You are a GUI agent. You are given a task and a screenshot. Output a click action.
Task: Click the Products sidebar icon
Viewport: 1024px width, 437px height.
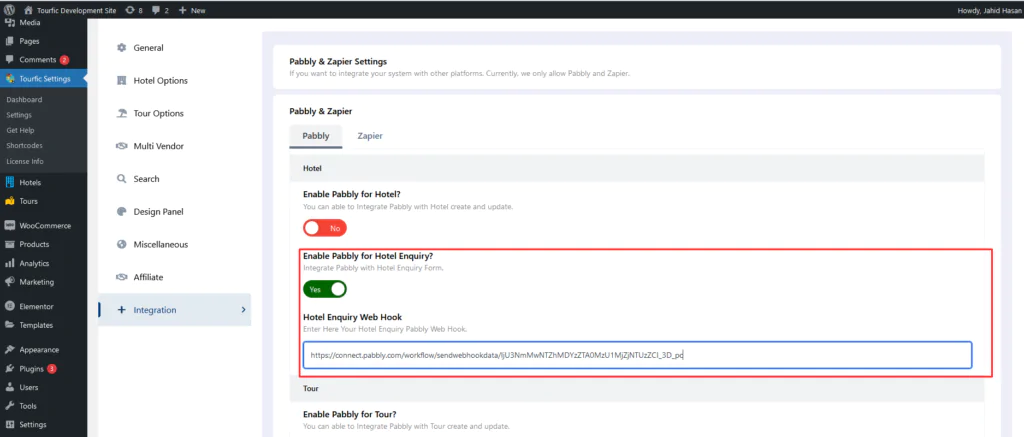(10, 244)
